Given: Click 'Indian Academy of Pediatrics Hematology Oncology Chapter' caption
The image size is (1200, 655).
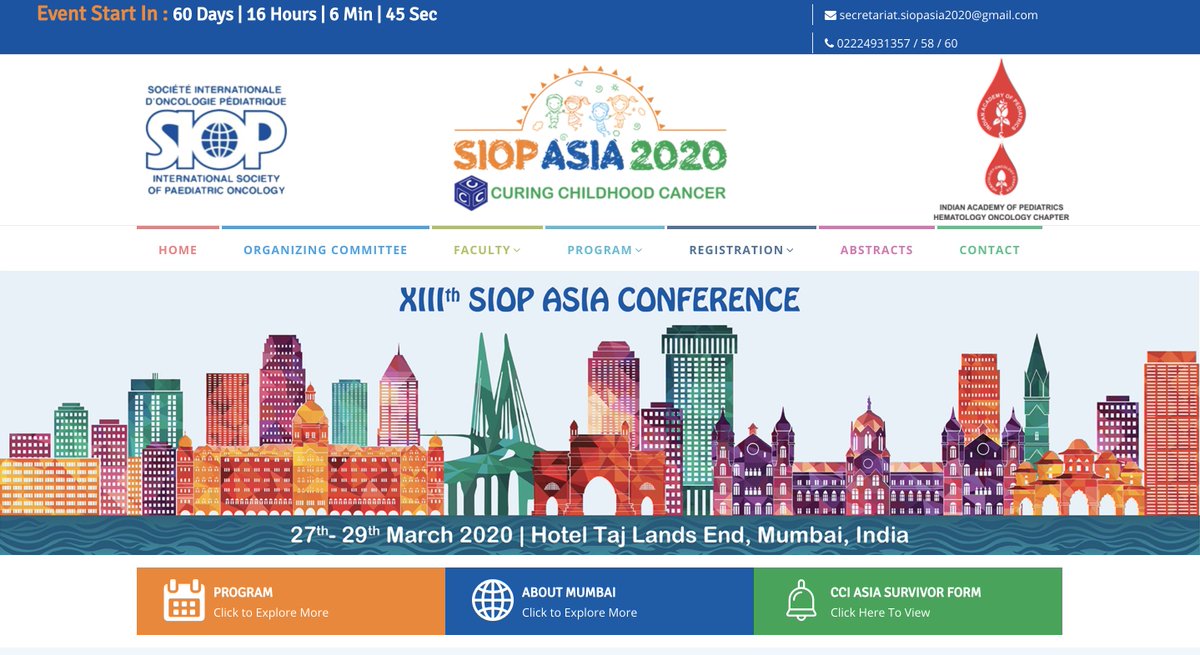Looking at the screenshot, I should [1001, 212].
